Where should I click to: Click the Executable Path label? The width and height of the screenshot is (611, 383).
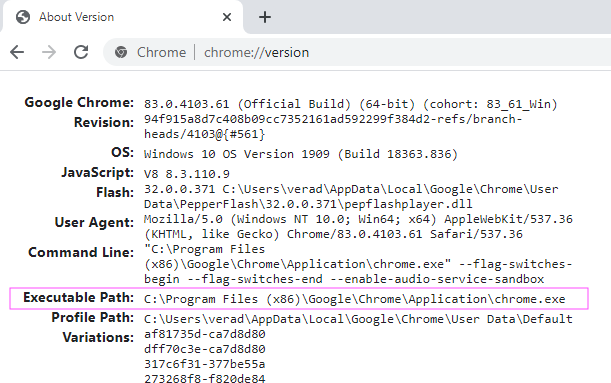click(x=78, y=297)
